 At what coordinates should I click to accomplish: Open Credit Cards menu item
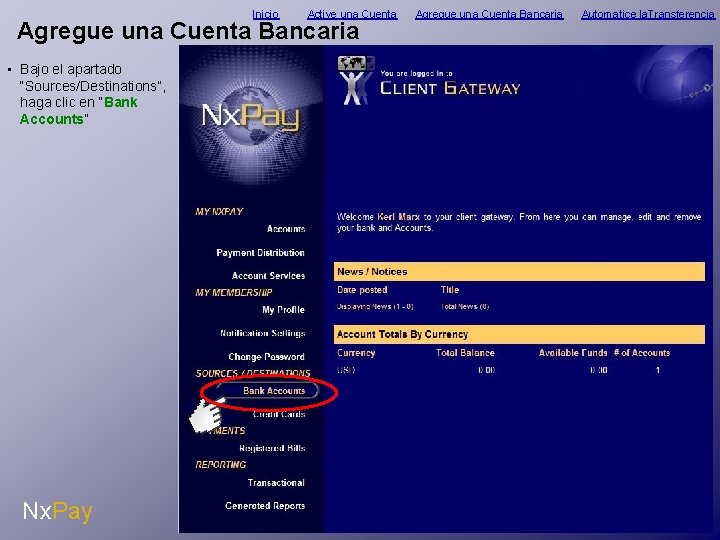[x=279, y=414]
